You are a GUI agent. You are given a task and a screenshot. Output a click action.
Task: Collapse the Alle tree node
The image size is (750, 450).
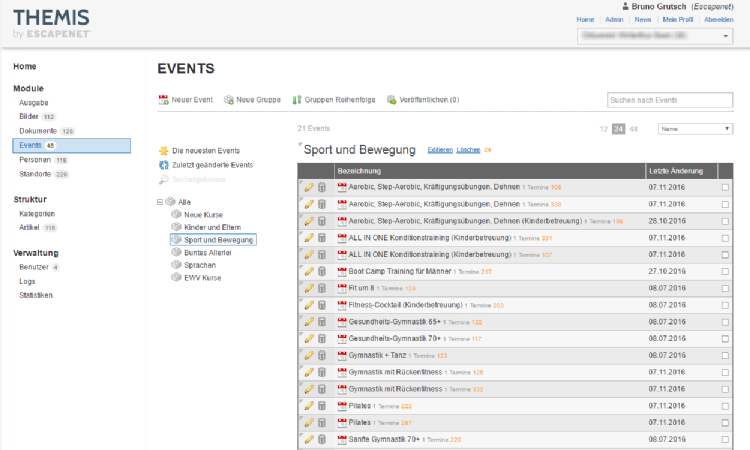point(160,202)
